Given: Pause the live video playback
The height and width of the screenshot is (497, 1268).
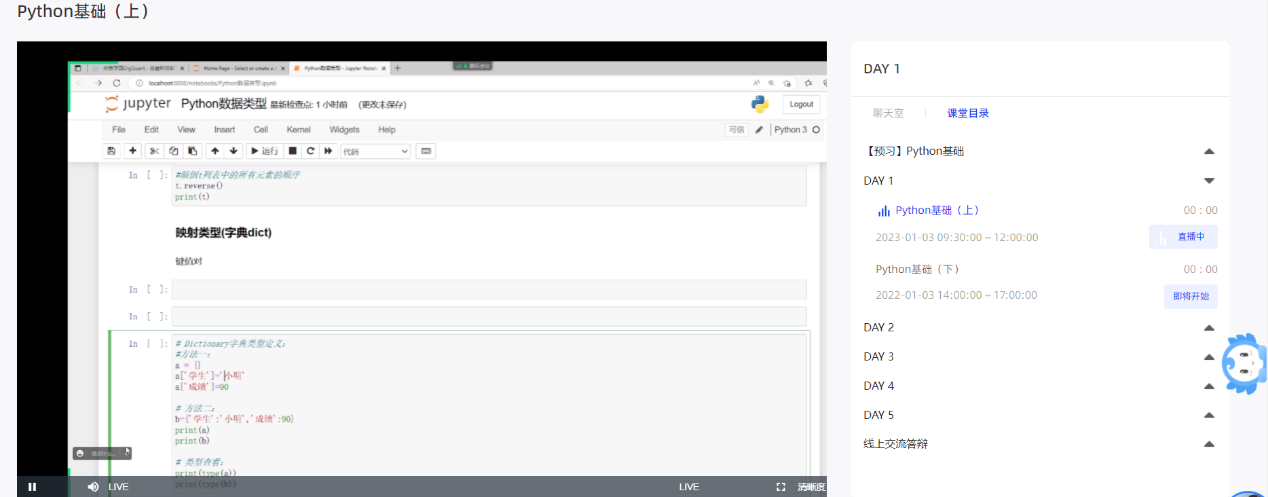Looking at the screenshot, I should [x=32, y=487].
